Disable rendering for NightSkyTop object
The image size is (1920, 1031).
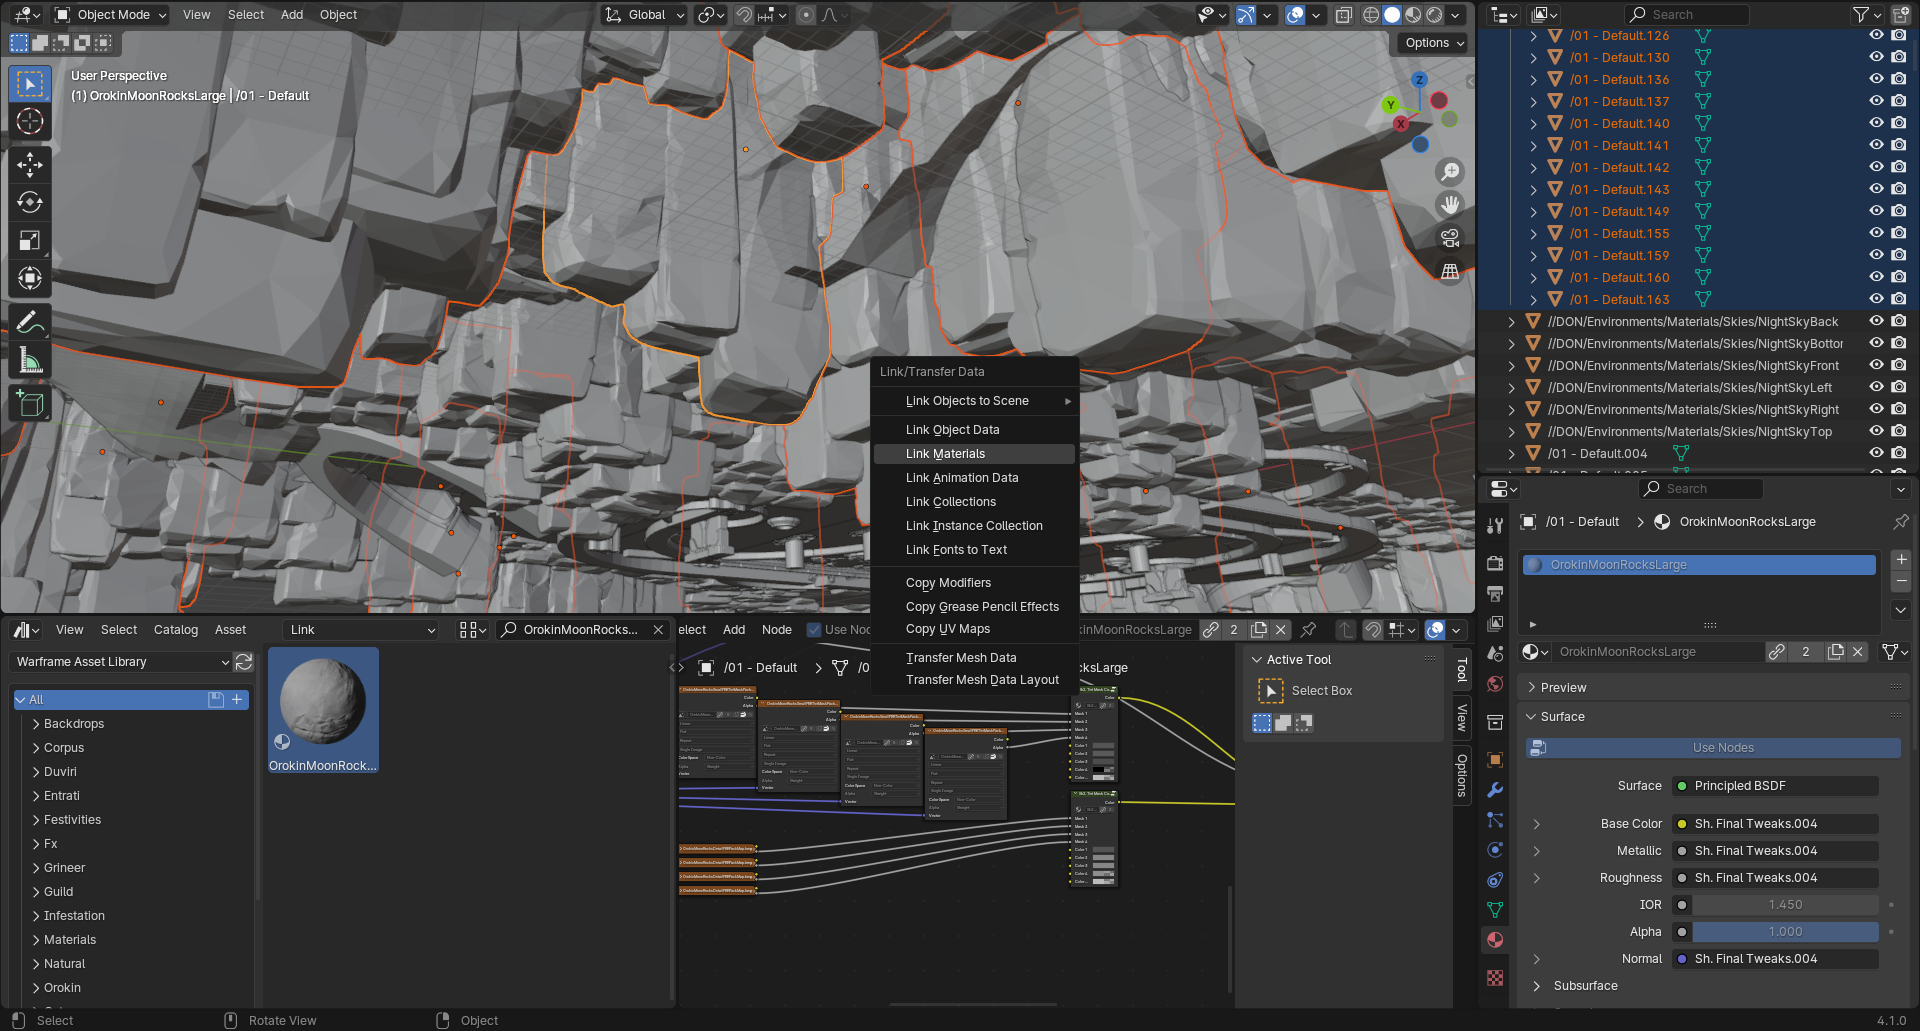coord(1899,431)
